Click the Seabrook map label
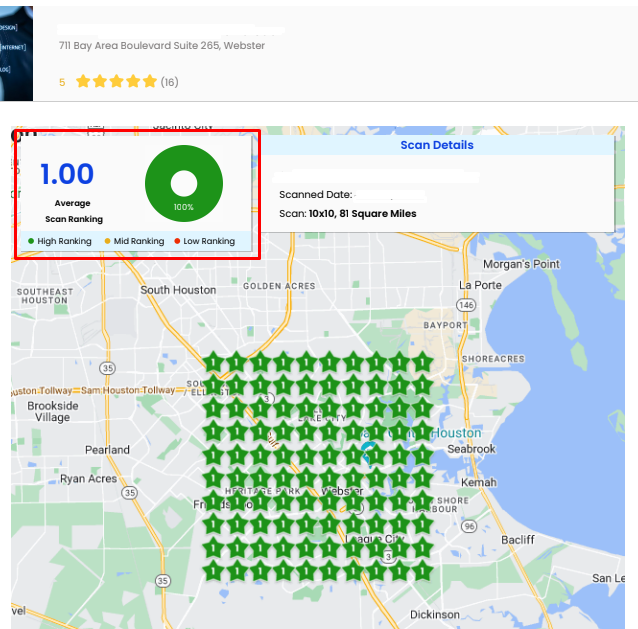Screen dimensions: 638x629 pyautogui.click(x=471, y=449)
